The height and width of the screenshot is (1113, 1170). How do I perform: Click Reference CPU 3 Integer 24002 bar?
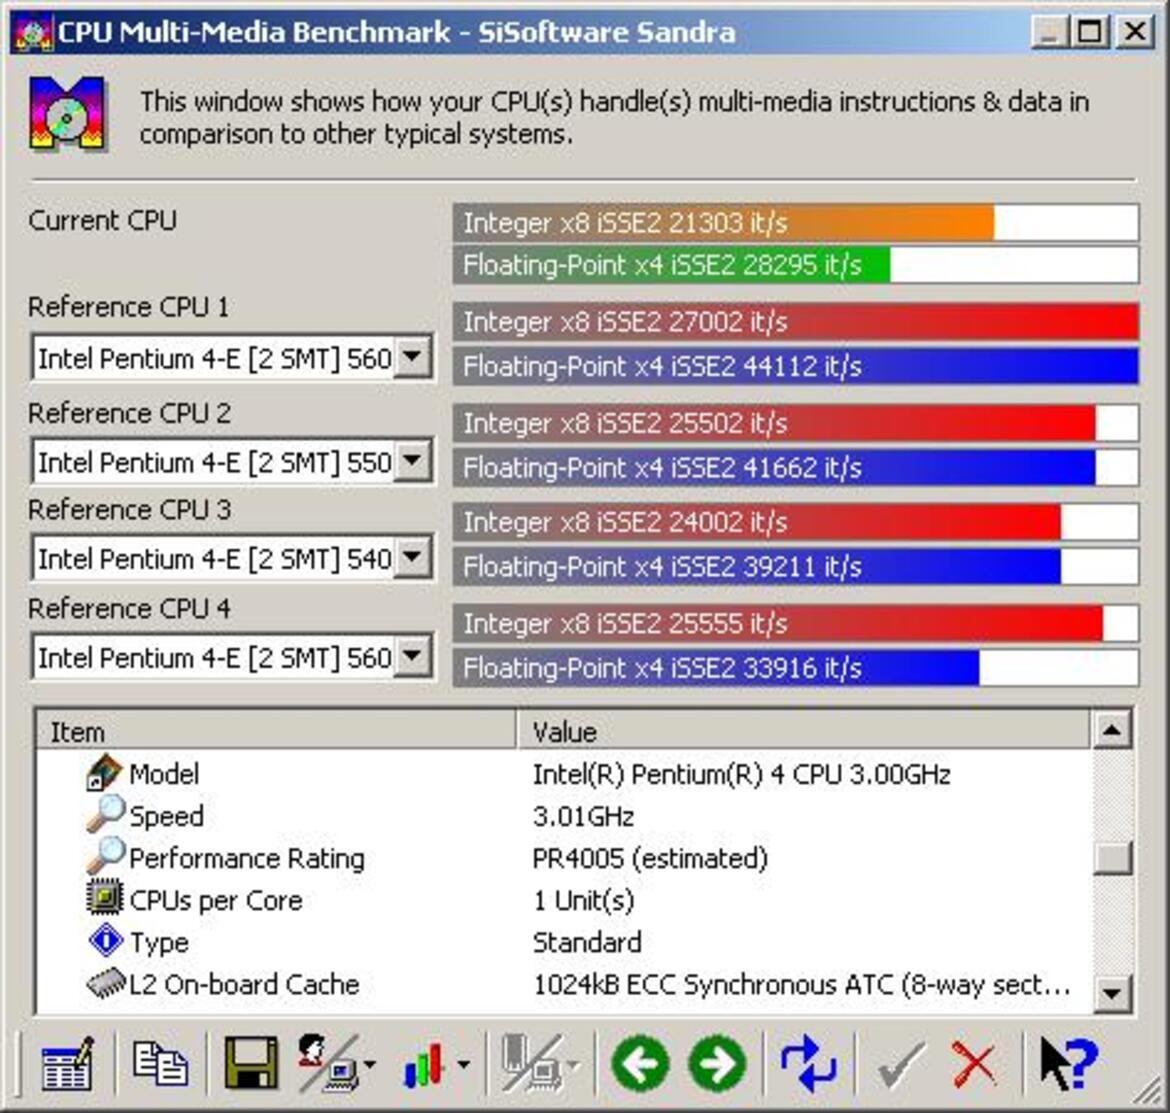795,522
